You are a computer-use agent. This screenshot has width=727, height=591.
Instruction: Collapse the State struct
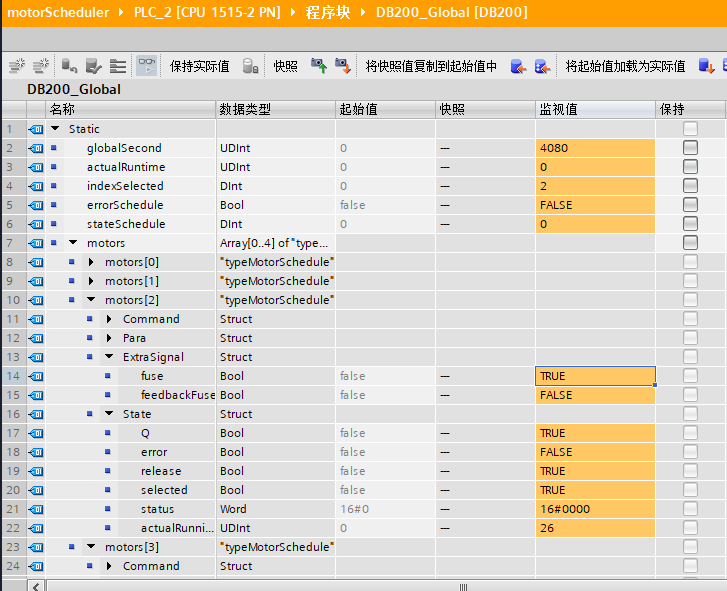point(109,413)
